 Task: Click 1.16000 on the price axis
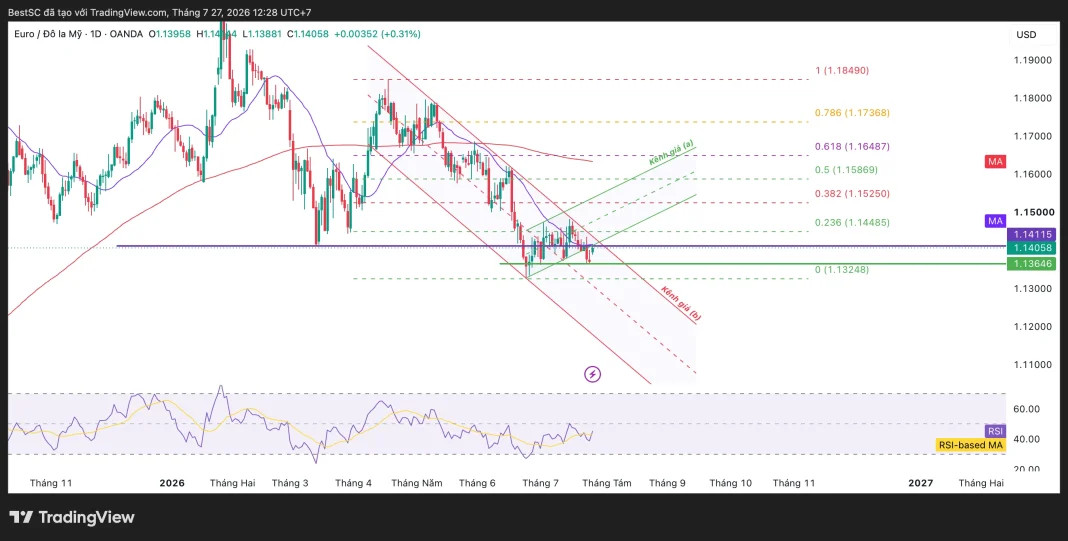point(1031,174)
